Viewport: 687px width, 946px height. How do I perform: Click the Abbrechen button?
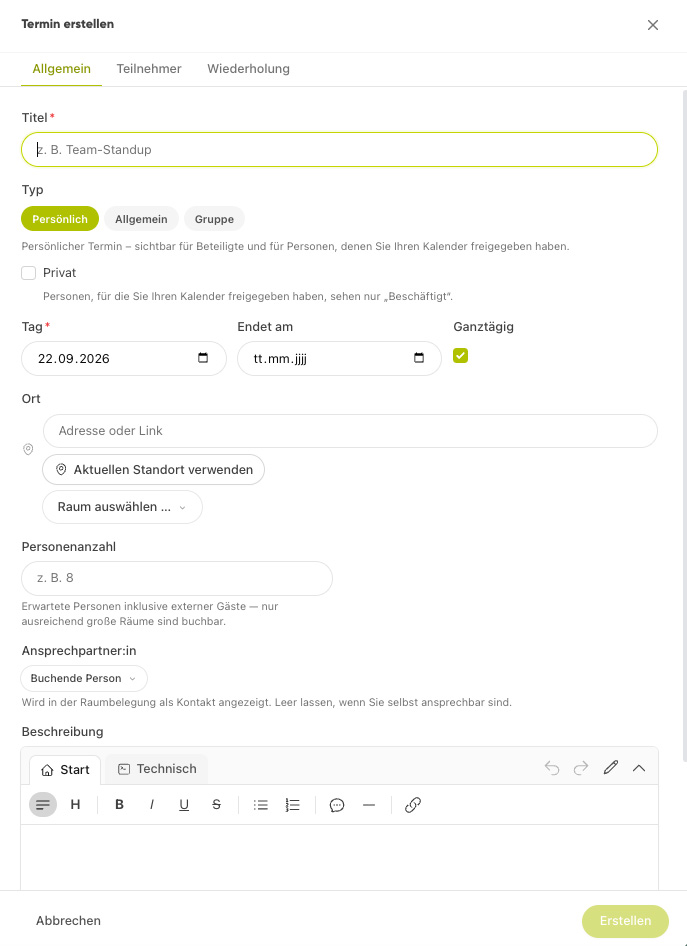[68, 921]
